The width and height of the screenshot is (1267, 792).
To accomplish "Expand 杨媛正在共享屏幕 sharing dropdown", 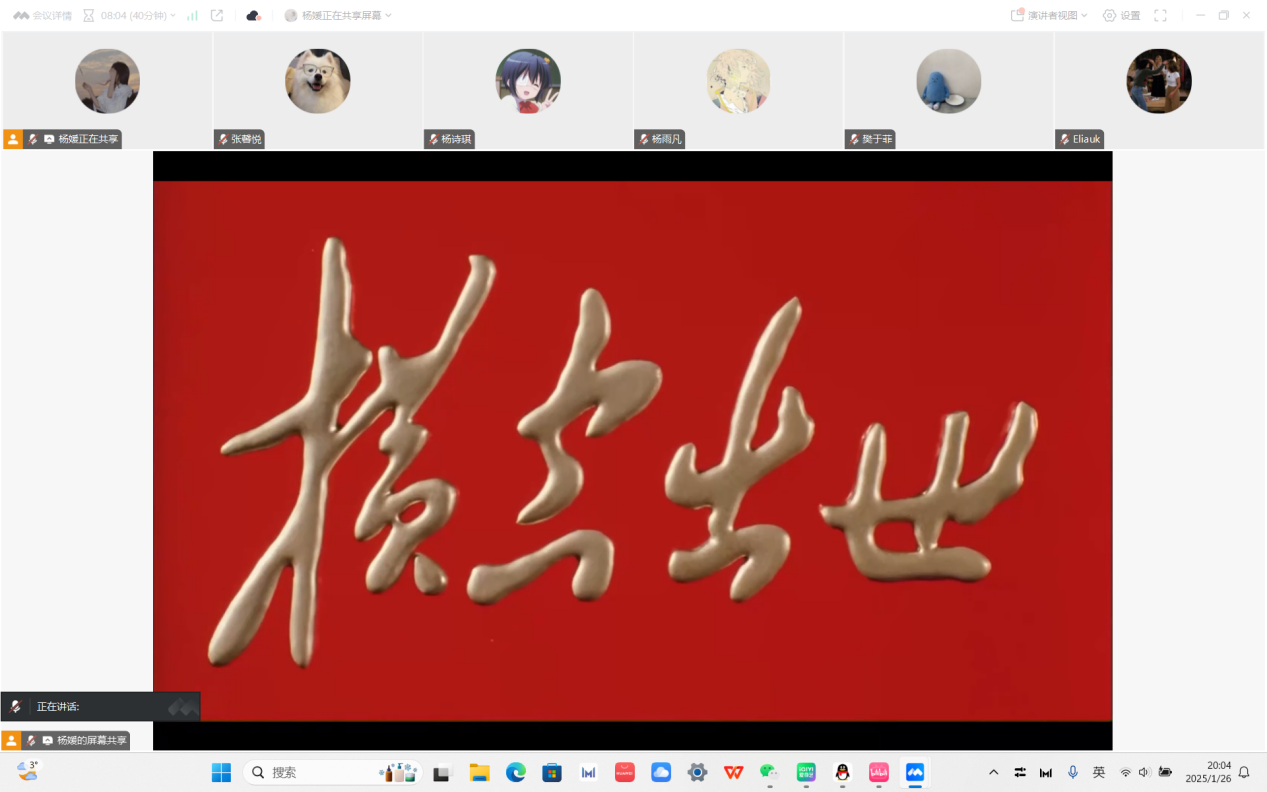I will (x=338, y=16).
